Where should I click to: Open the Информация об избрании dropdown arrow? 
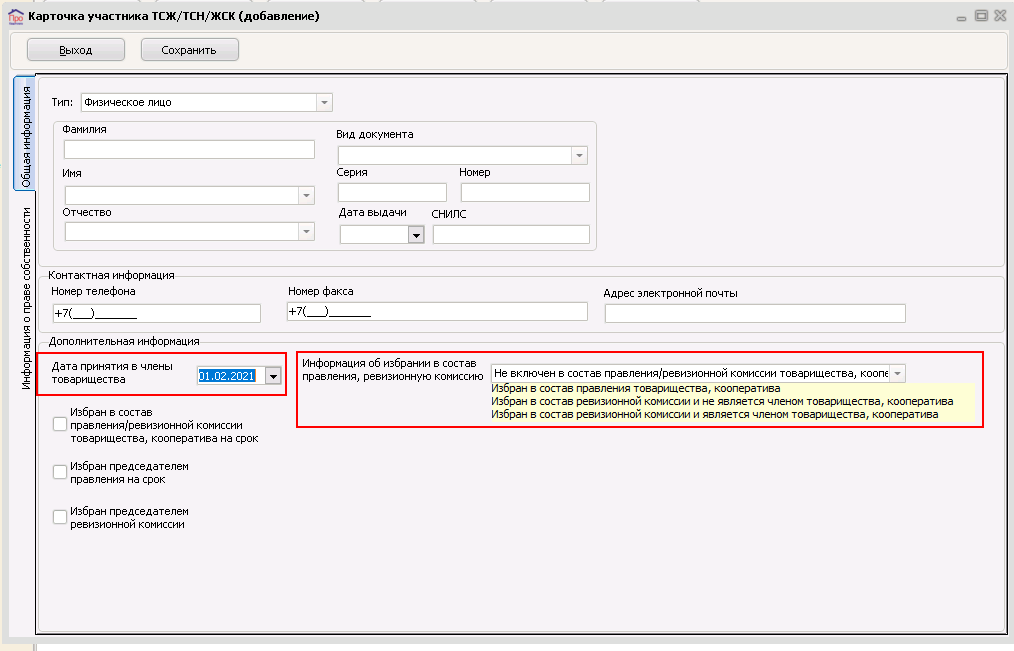pos(897,373)
